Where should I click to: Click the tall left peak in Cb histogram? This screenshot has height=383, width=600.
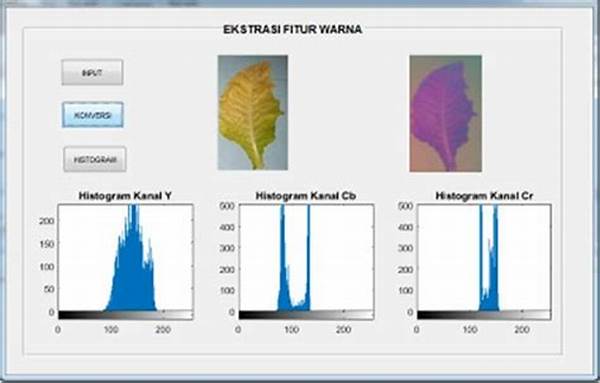282,253
